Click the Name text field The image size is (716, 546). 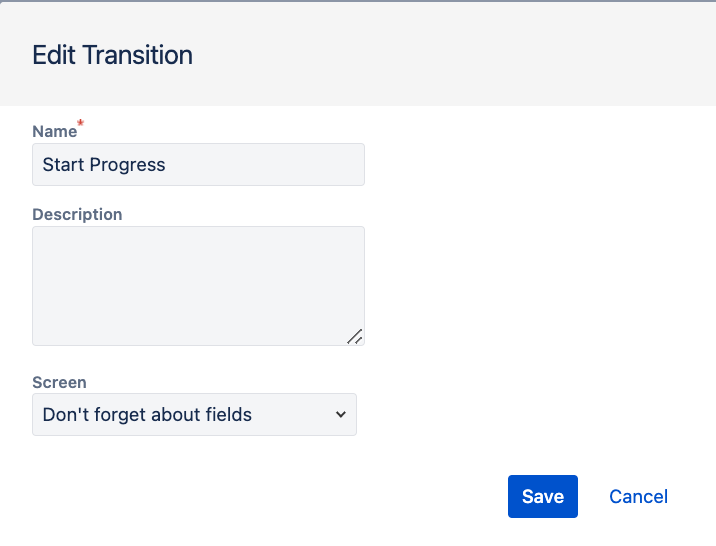point(198,165)
